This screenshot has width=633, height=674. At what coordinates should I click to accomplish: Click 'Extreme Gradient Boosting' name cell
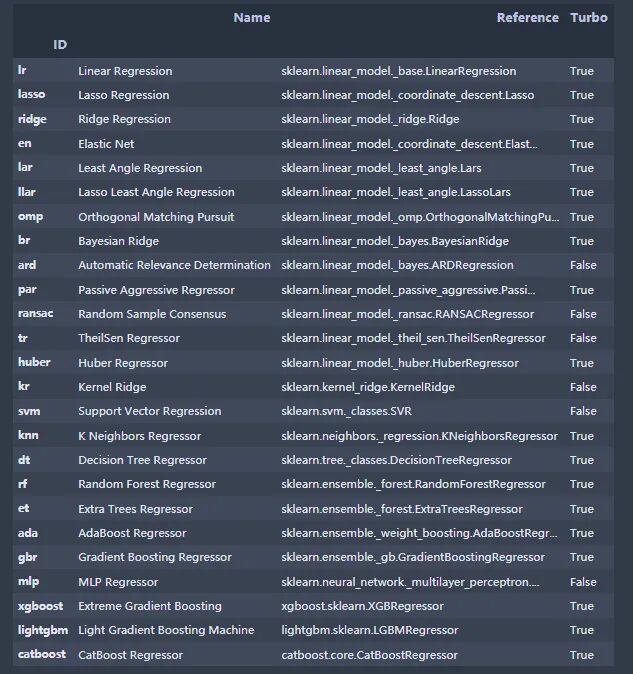150,607
